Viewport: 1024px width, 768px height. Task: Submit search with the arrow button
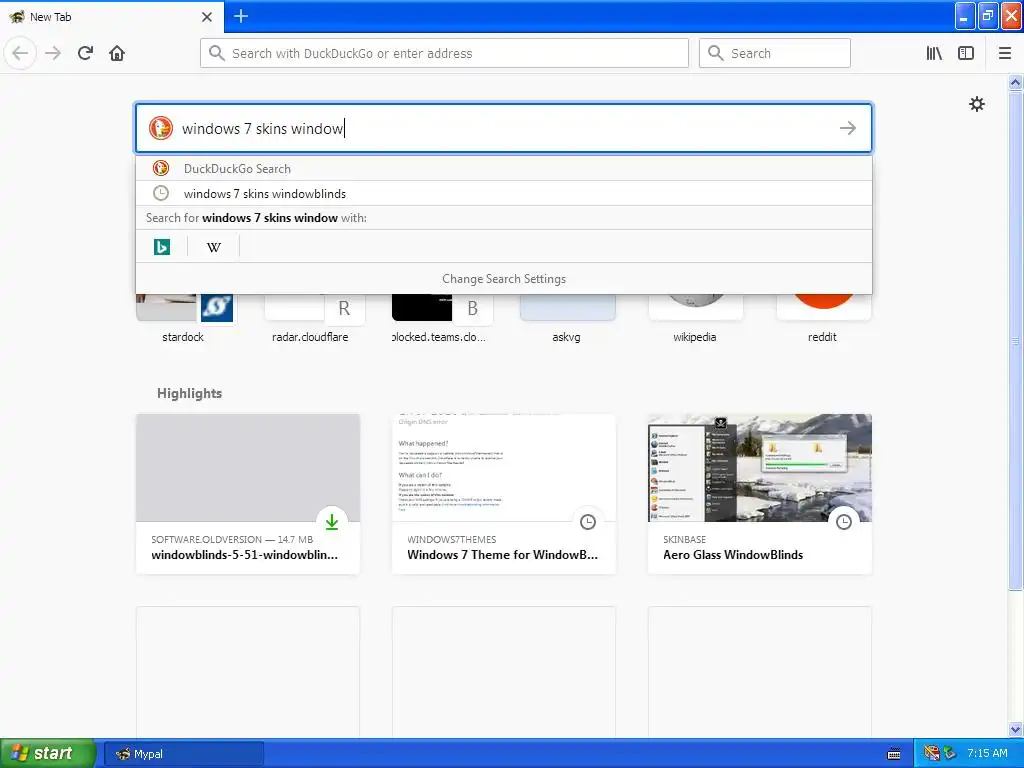tap(847, 128)
